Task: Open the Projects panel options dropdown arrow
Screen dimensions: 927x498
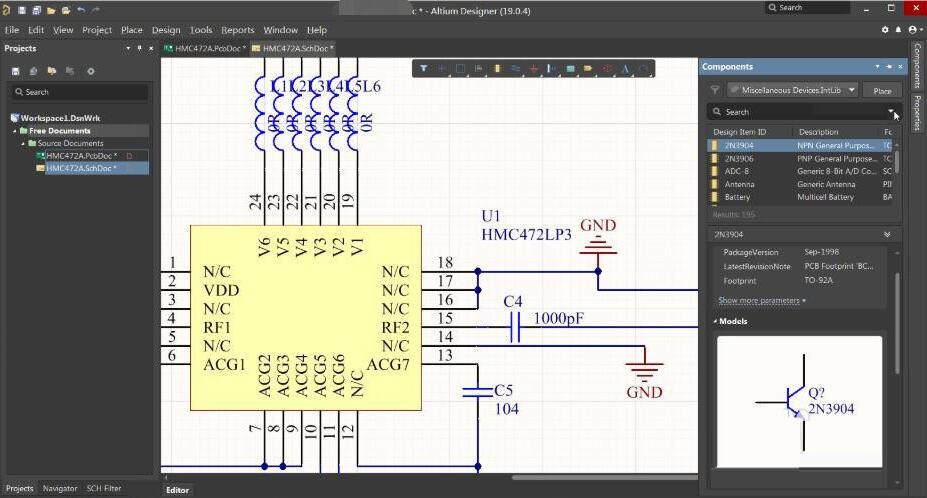Action: (128, 48)
